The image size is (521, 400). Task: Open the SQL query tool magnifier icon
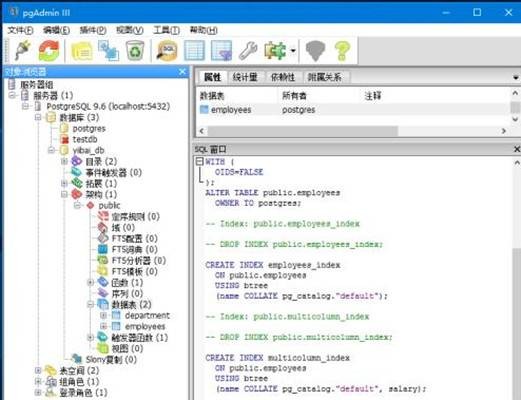(x=167, y=51)
